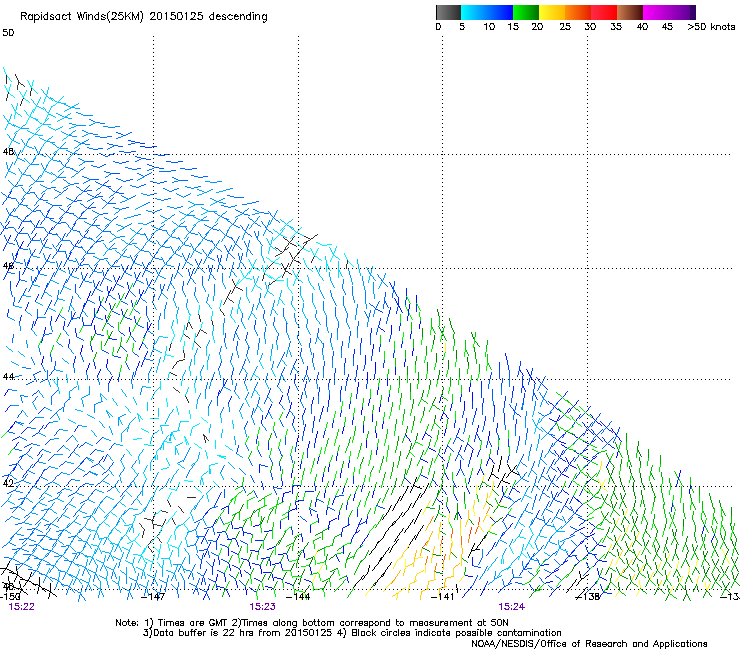The image size is (740, 650).
Task: Click the latitude label 48
Action: 8,152
